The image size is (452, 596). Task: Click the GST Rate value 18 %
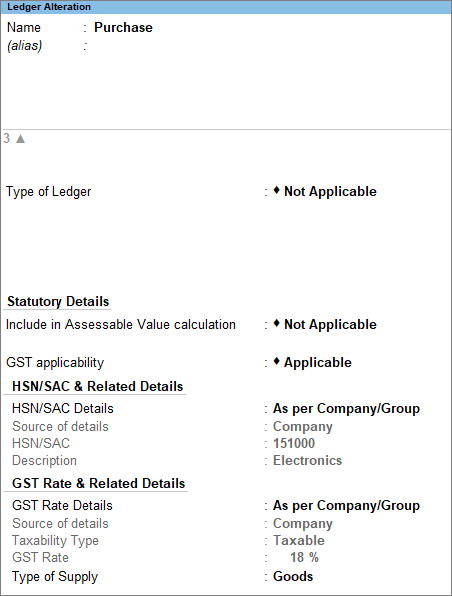[304, 557]
